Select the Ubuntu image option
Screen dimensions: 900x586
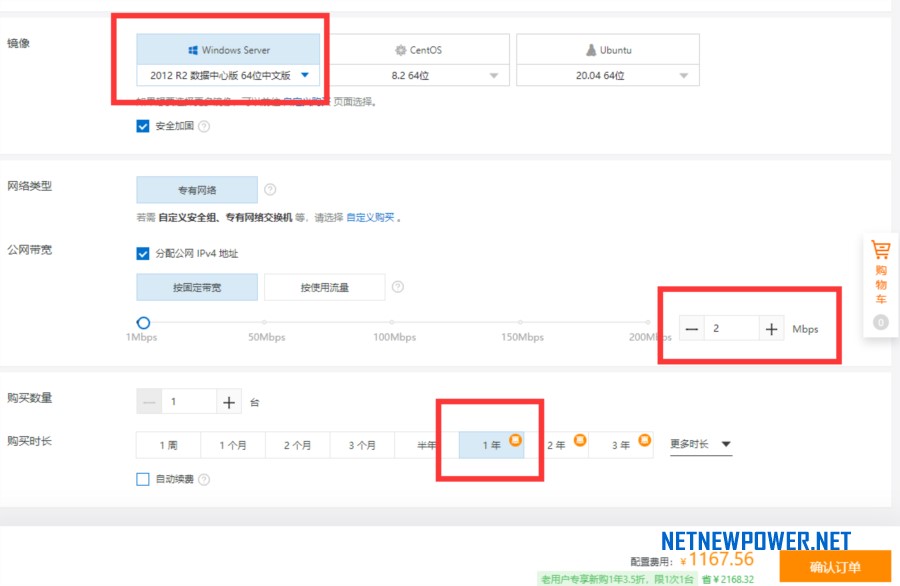click(608, 50)
